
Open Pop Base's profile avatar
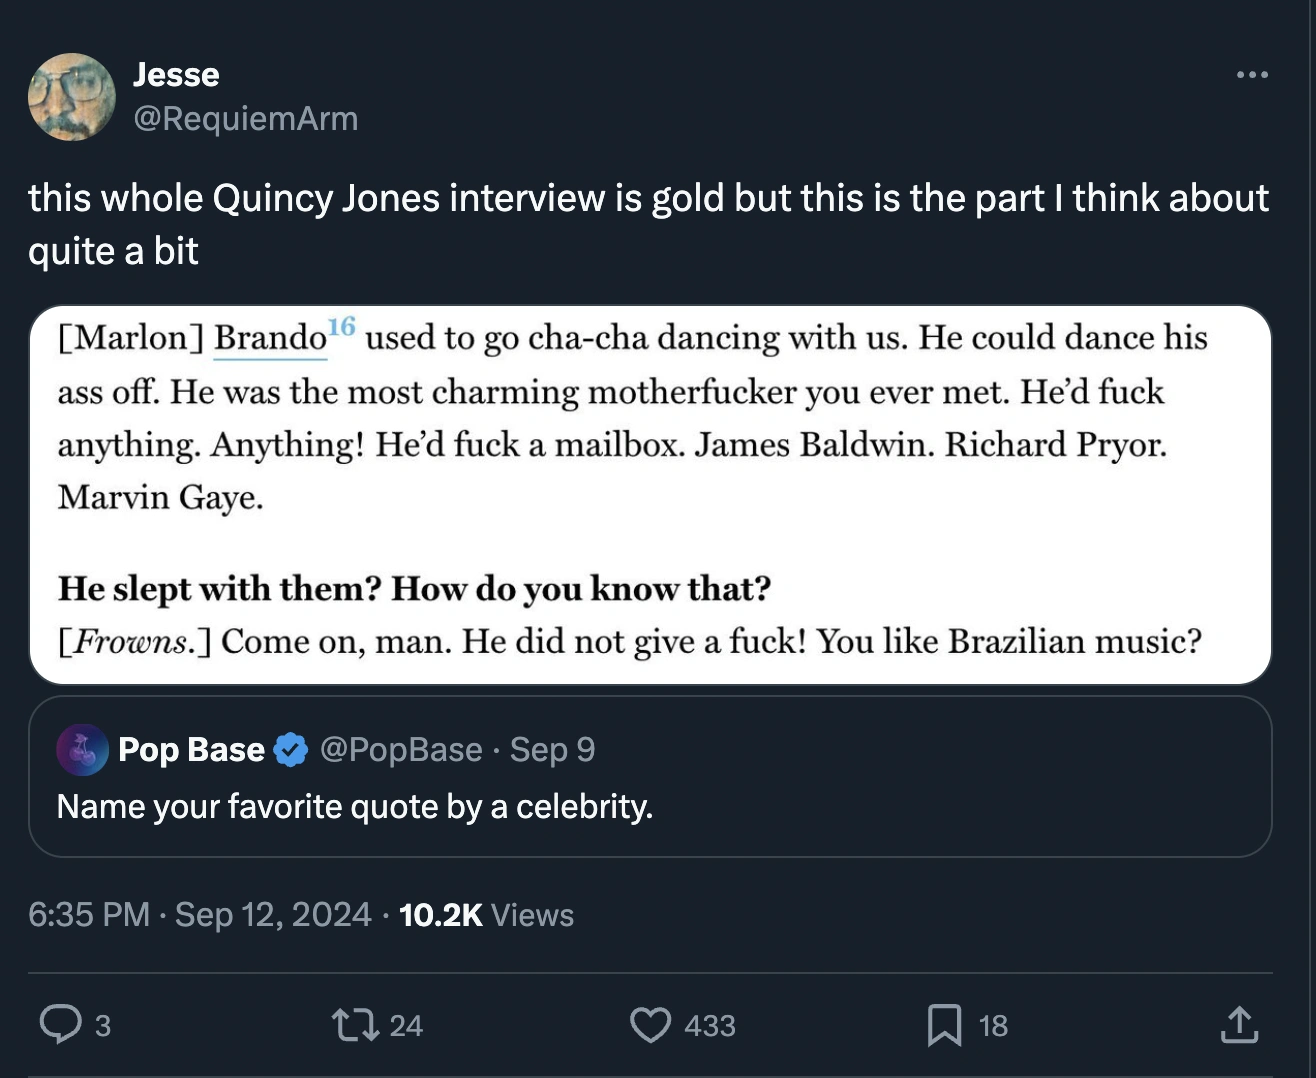tap(82, 749)
